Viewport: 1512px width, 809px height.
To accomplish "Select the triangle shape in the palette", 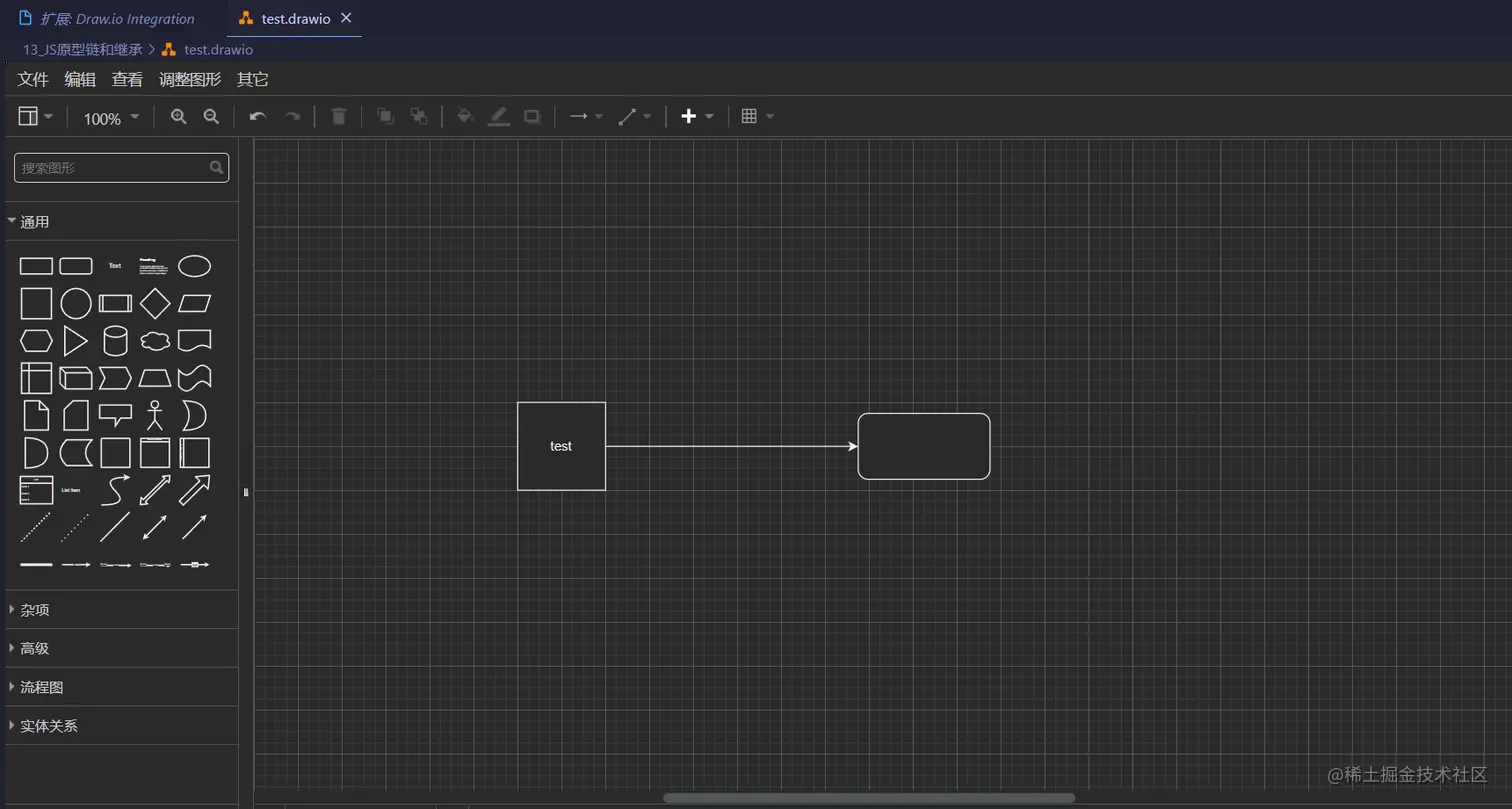I will [x=76, y=341].
